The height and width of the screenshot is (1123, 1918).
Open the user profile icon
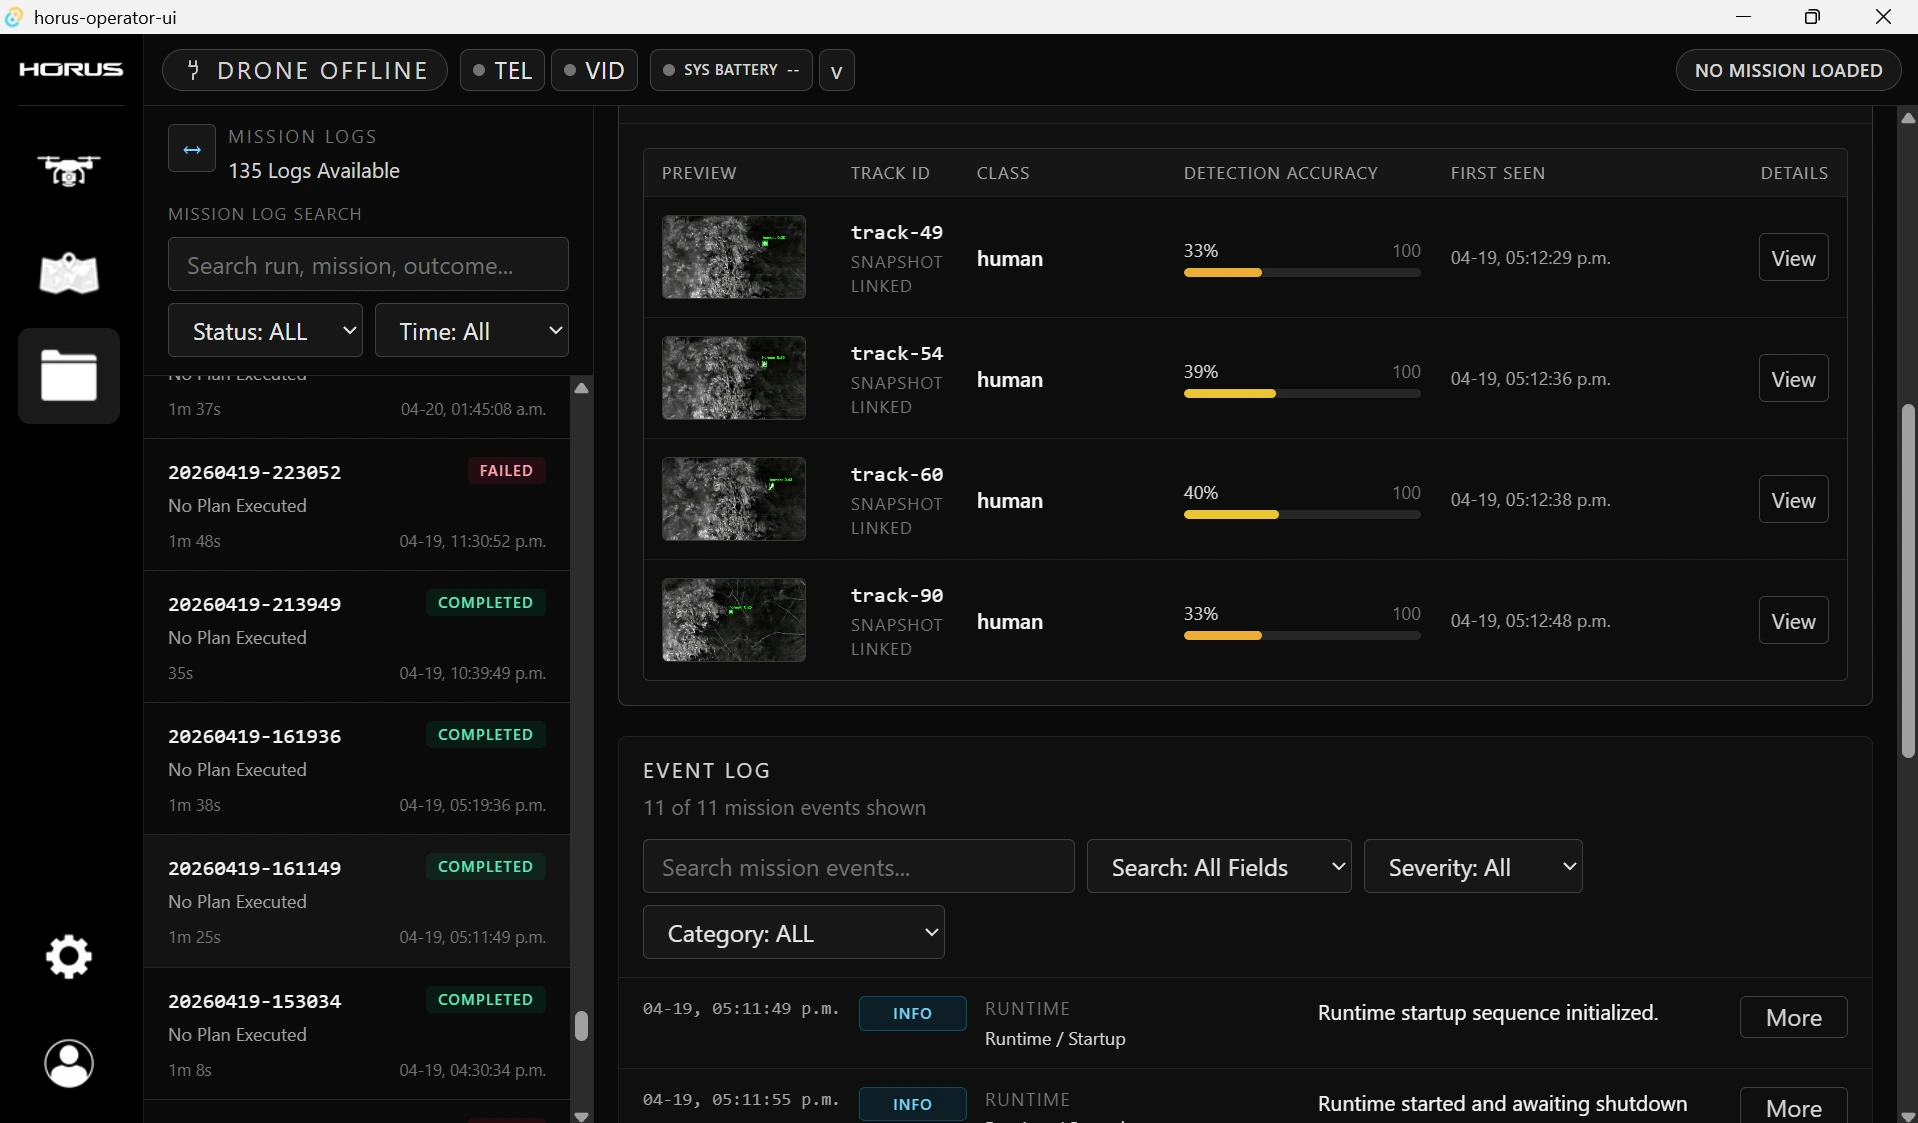tap(69, 1063)
